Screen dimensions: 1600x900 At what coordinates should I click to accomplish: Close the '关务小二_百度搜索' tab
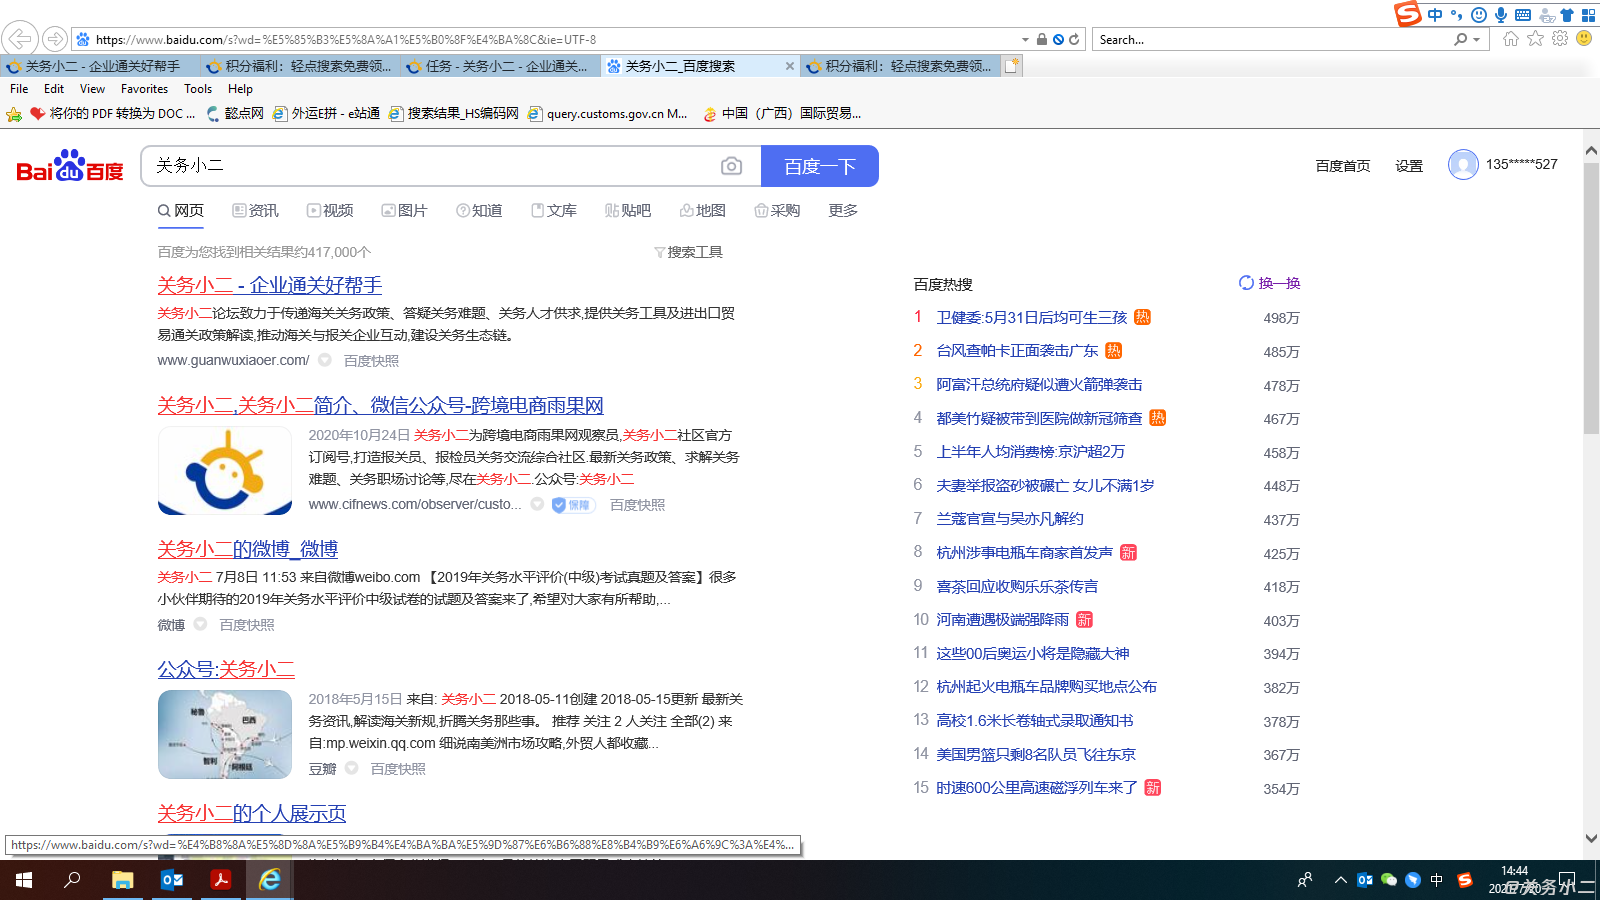pyautogui.click(x=790, y=66)
